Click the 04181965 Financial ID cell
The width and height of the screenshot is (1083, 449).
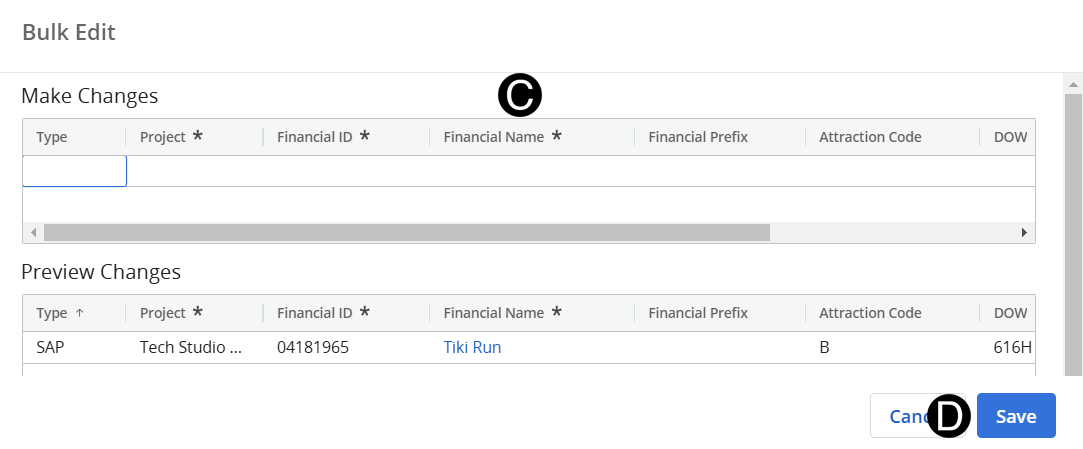[312, 348]
